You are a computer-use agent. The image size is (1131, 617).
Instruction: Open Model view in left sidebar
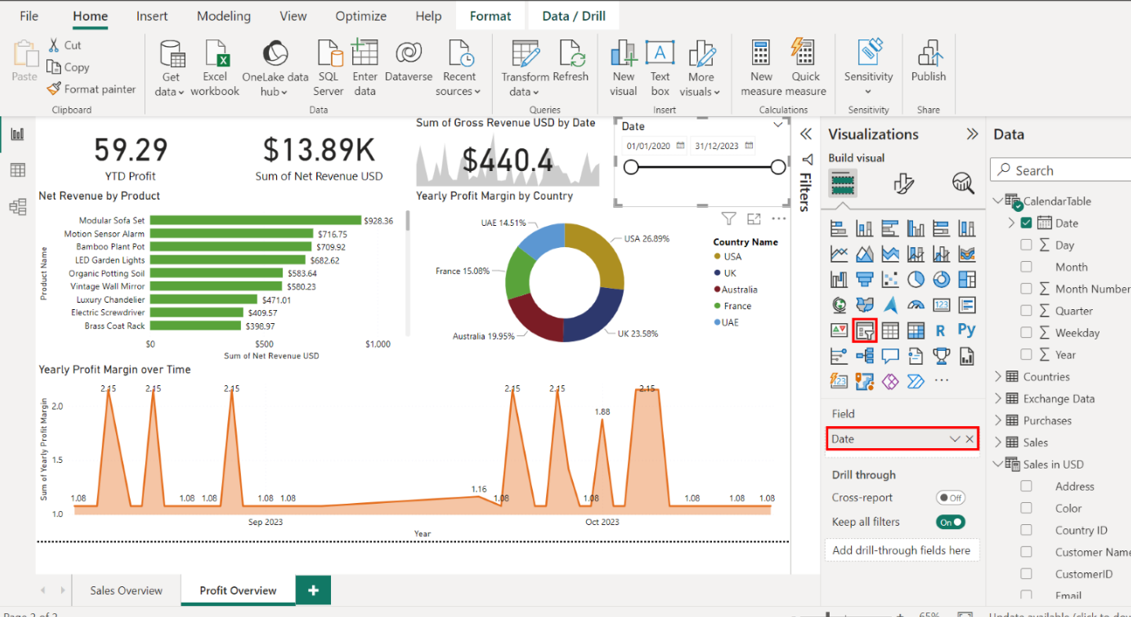(x=17, y=207)
